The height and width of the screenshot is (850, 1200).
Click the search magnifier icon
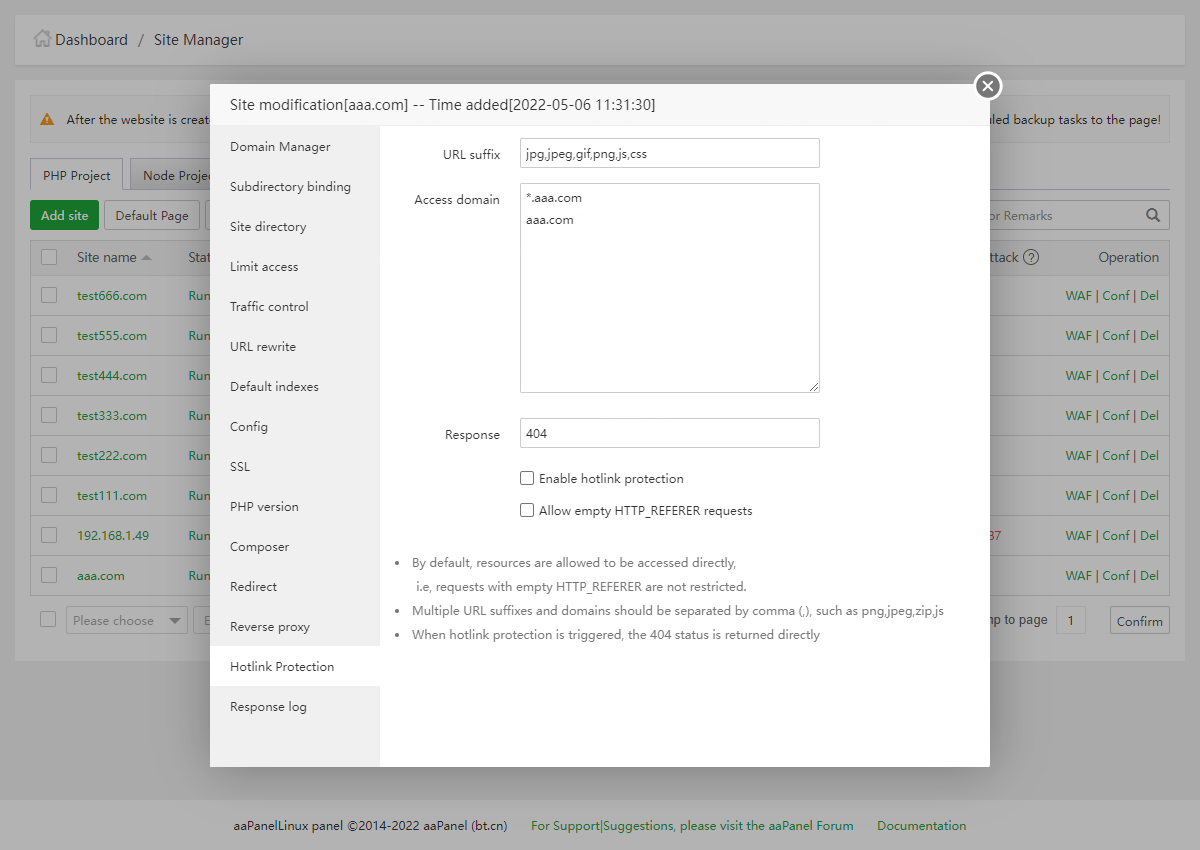click(x=1153, y=215)
